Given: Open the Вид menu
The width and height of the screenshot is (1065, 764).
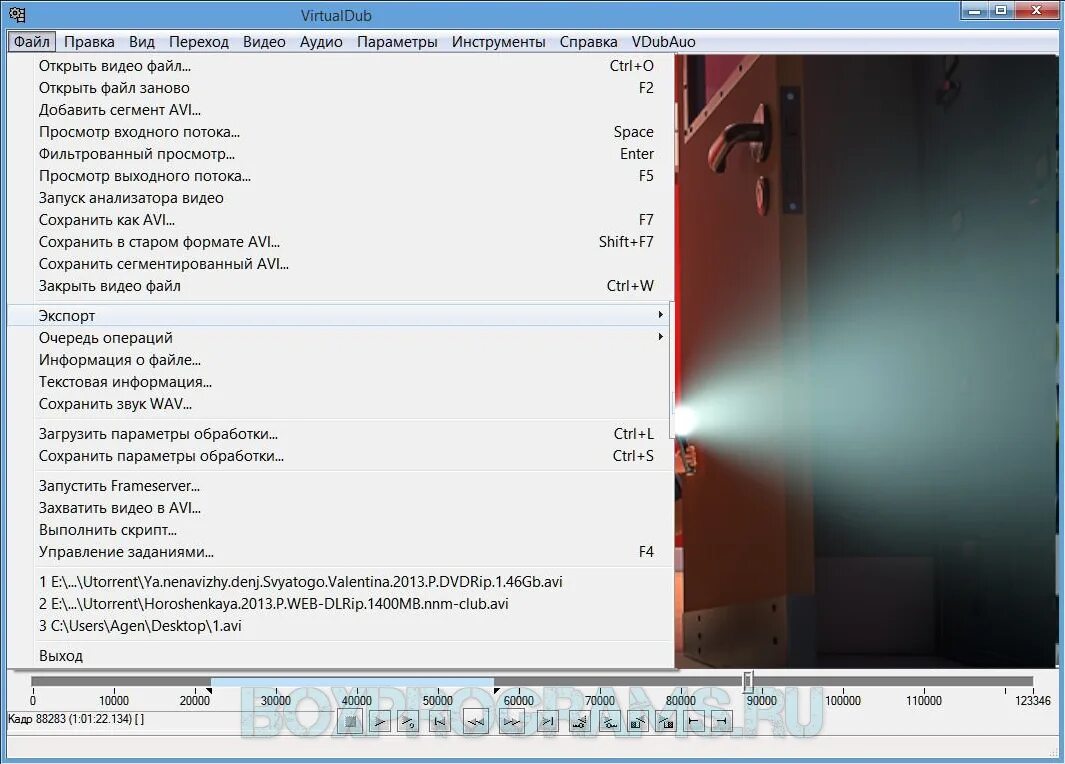Looking at the screenshot, I should [142, 41].
